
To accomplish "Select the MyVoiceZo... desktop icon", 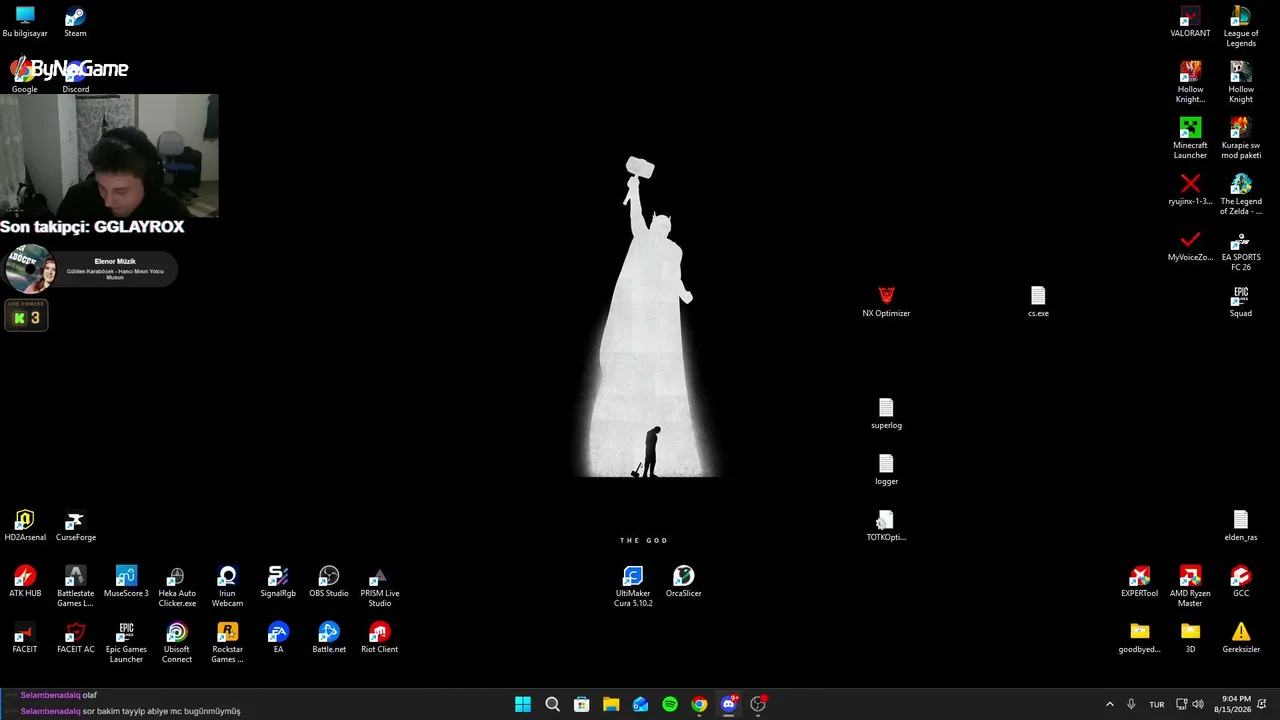I will pyautogui.click(x=1190, y=246).
